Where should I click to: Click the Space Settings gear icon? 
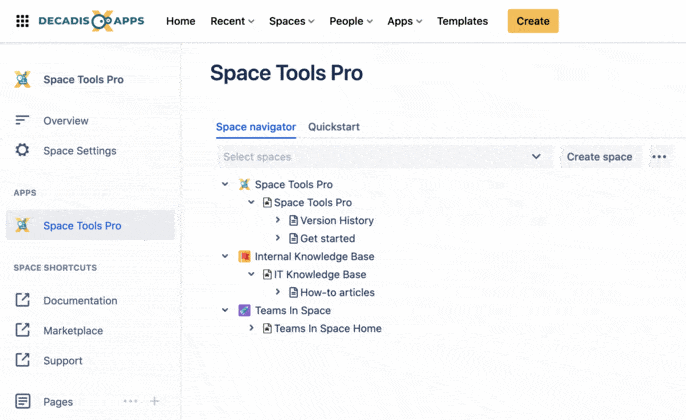22,150
